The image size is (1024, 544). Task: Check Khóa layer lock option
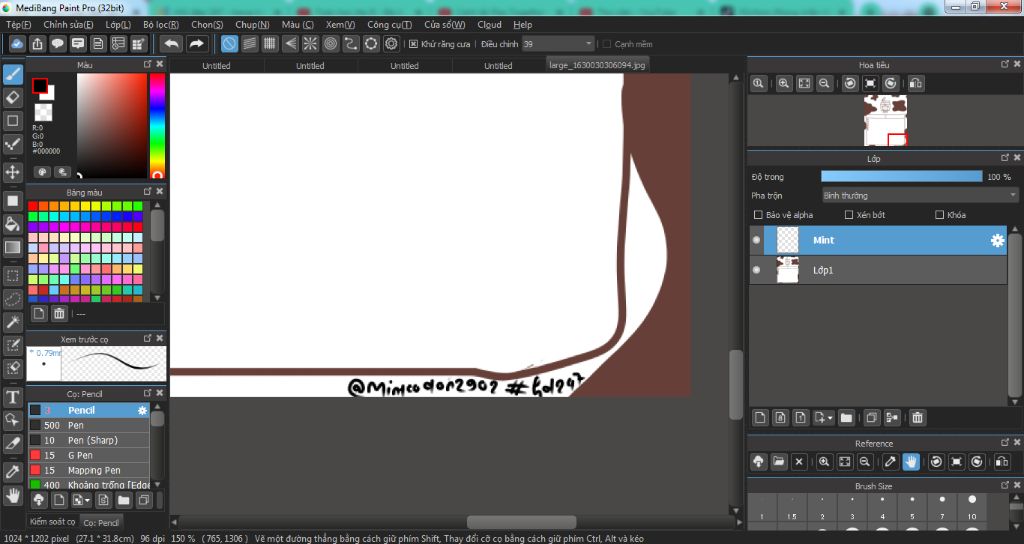pos(940,214)
